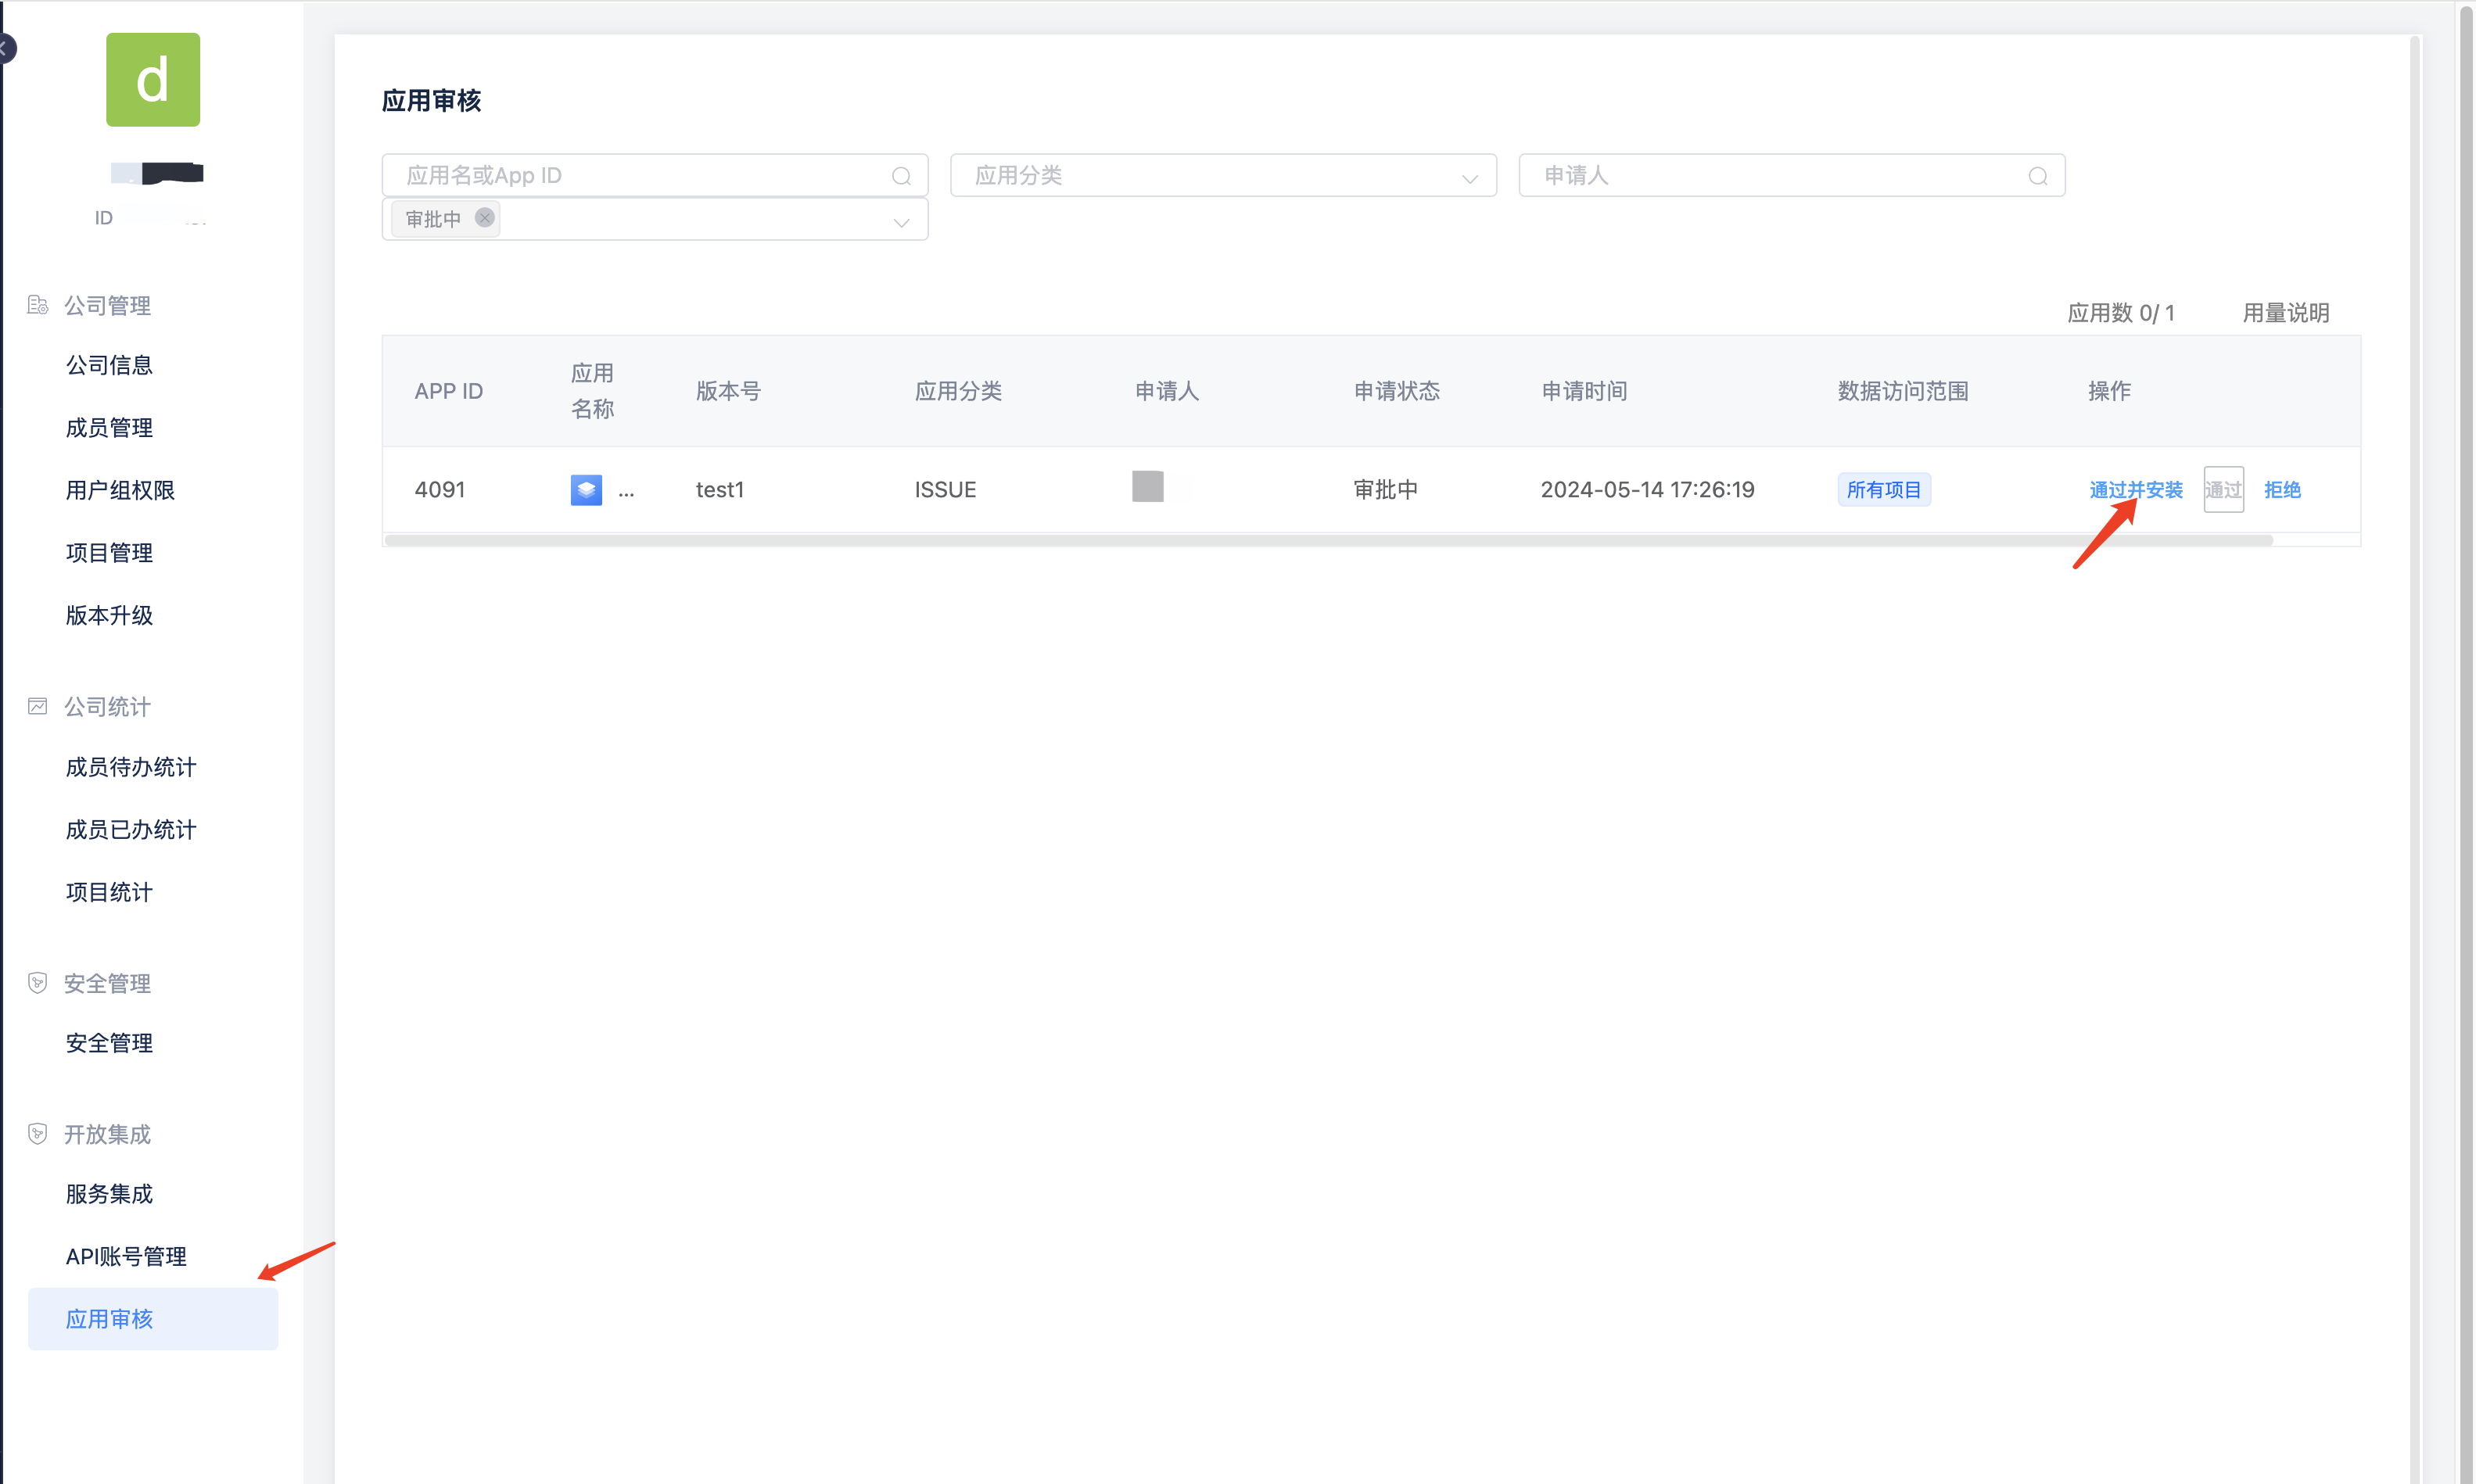Select 应用审核 in the sidebar

pyautogui.click(x=153, y=1319)
